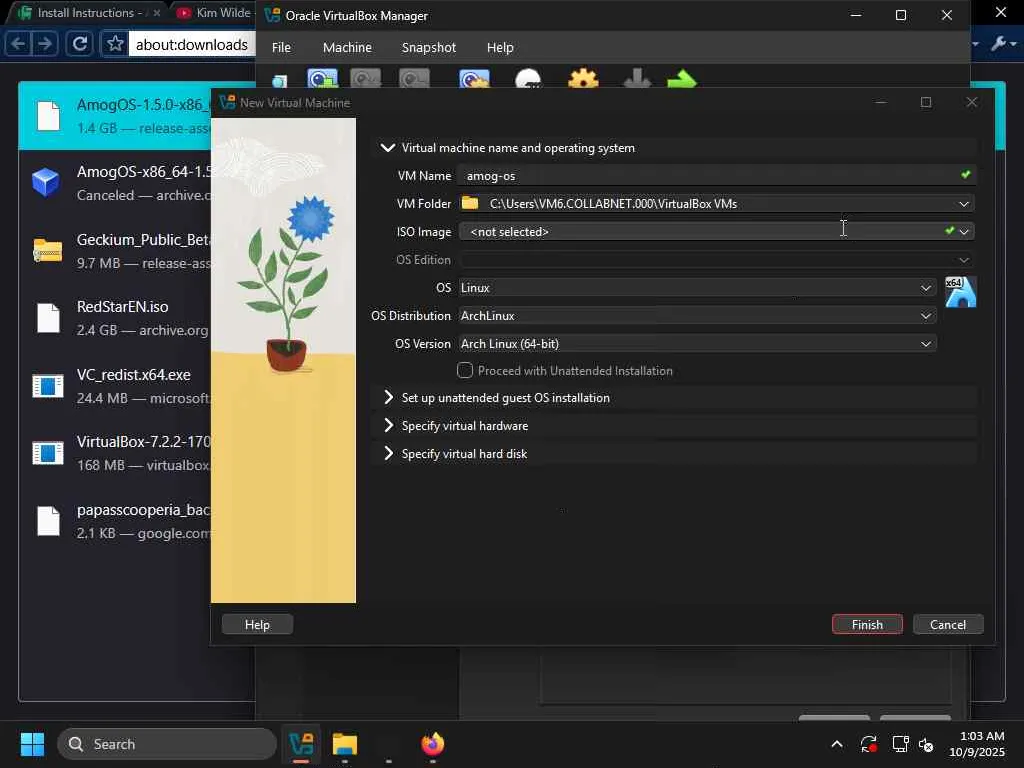This screenshot has height=768, width=1024.
Task: Open the File menu in VirtualBox Manager
Action: coord(281,47)
